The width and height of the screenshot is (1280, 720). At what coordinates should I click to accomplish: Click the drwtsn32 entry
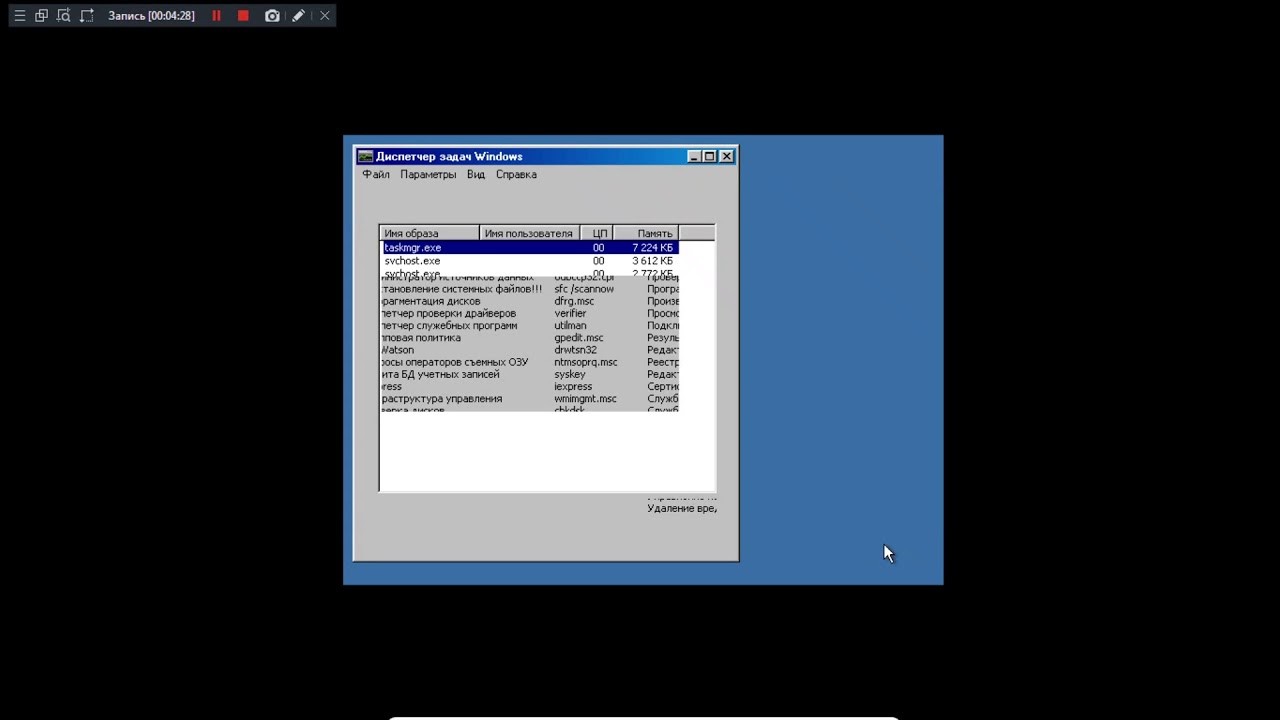[x=575, y=350]
